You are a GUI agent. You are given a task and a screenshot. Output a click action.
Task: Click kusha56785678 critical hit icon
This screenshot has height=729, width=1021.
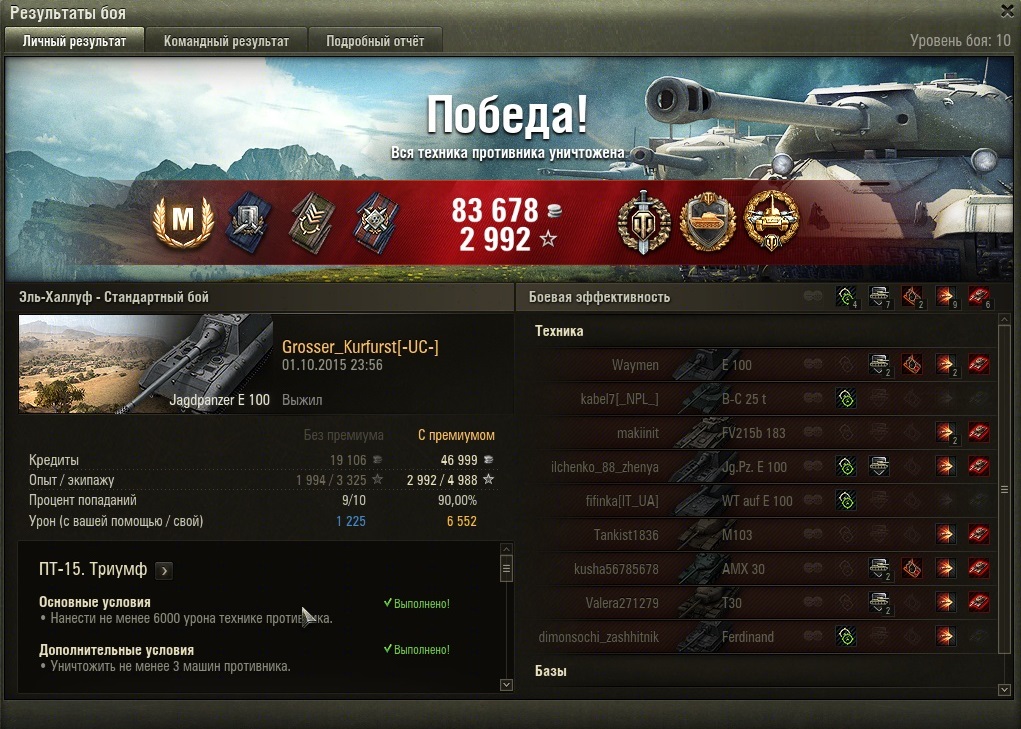pyautogui.click(x=912, y=568)
